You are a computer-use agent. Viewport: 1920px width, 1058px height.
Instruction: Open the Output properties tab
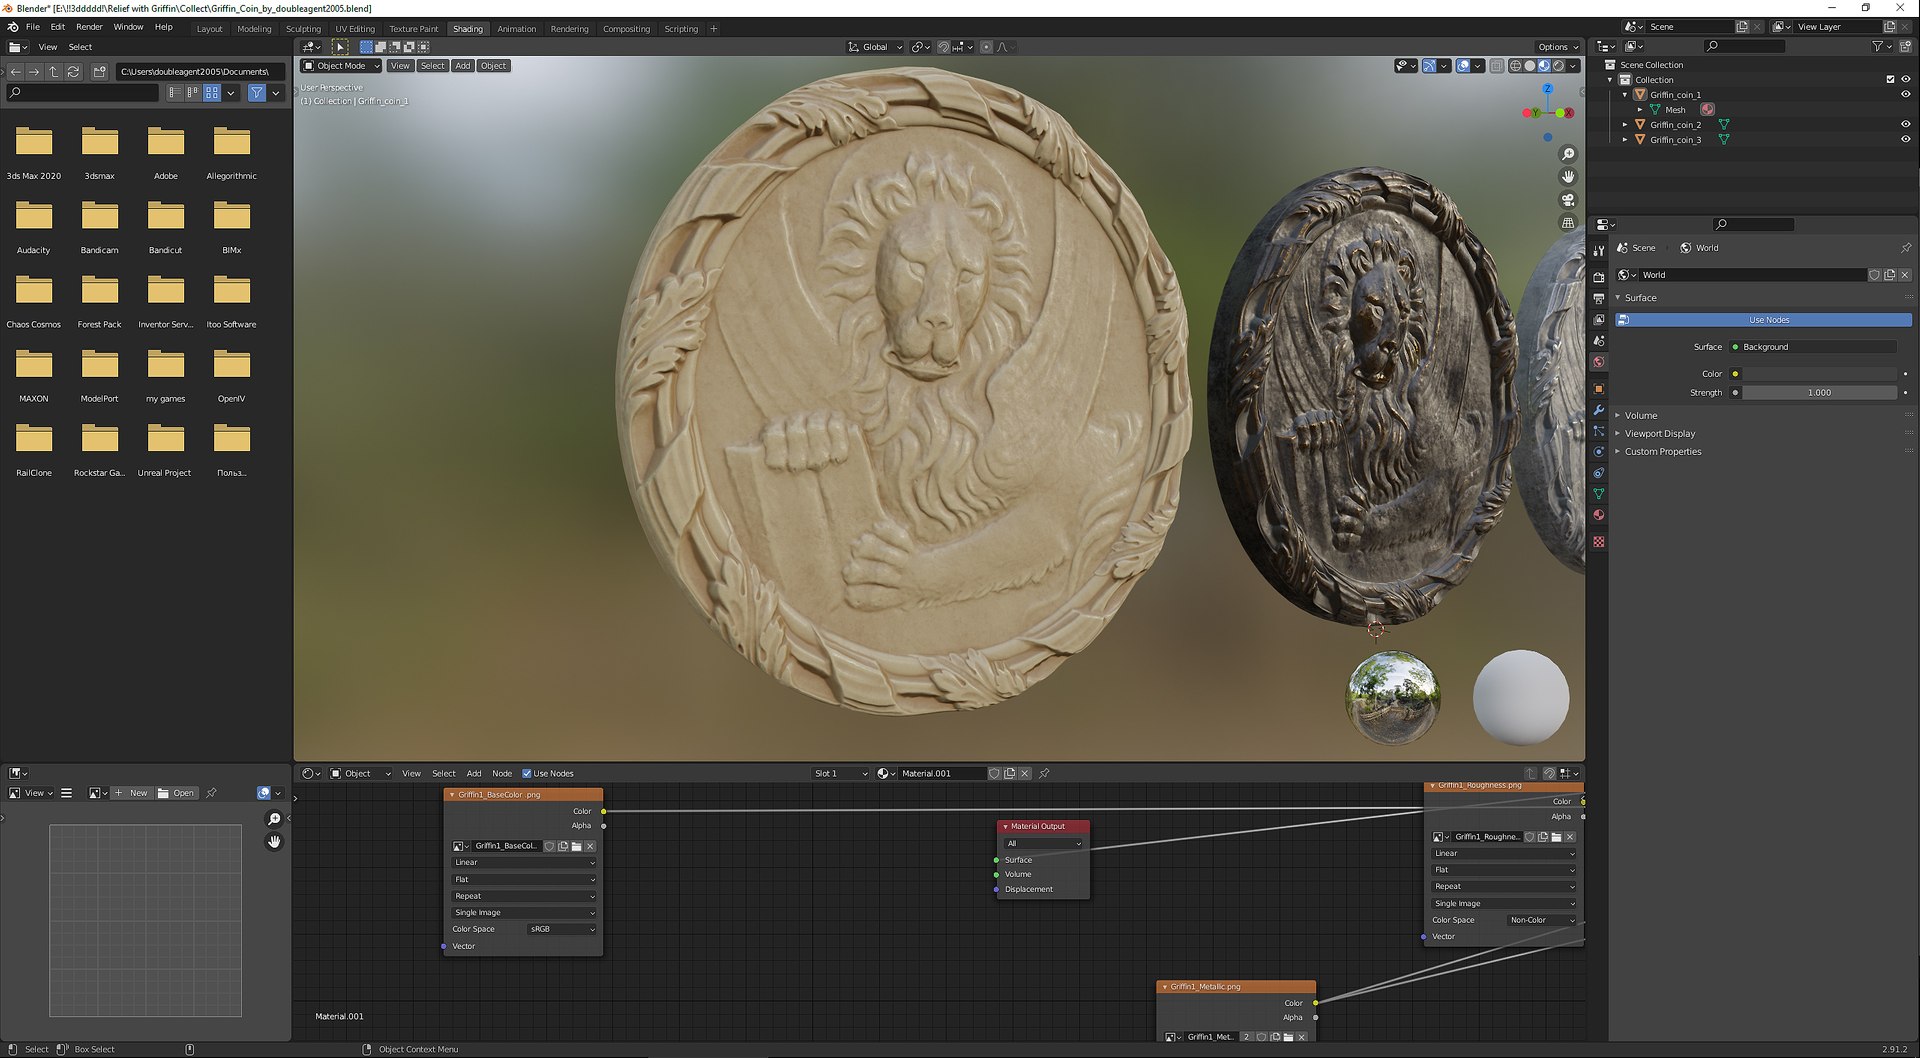[1599, 298]
